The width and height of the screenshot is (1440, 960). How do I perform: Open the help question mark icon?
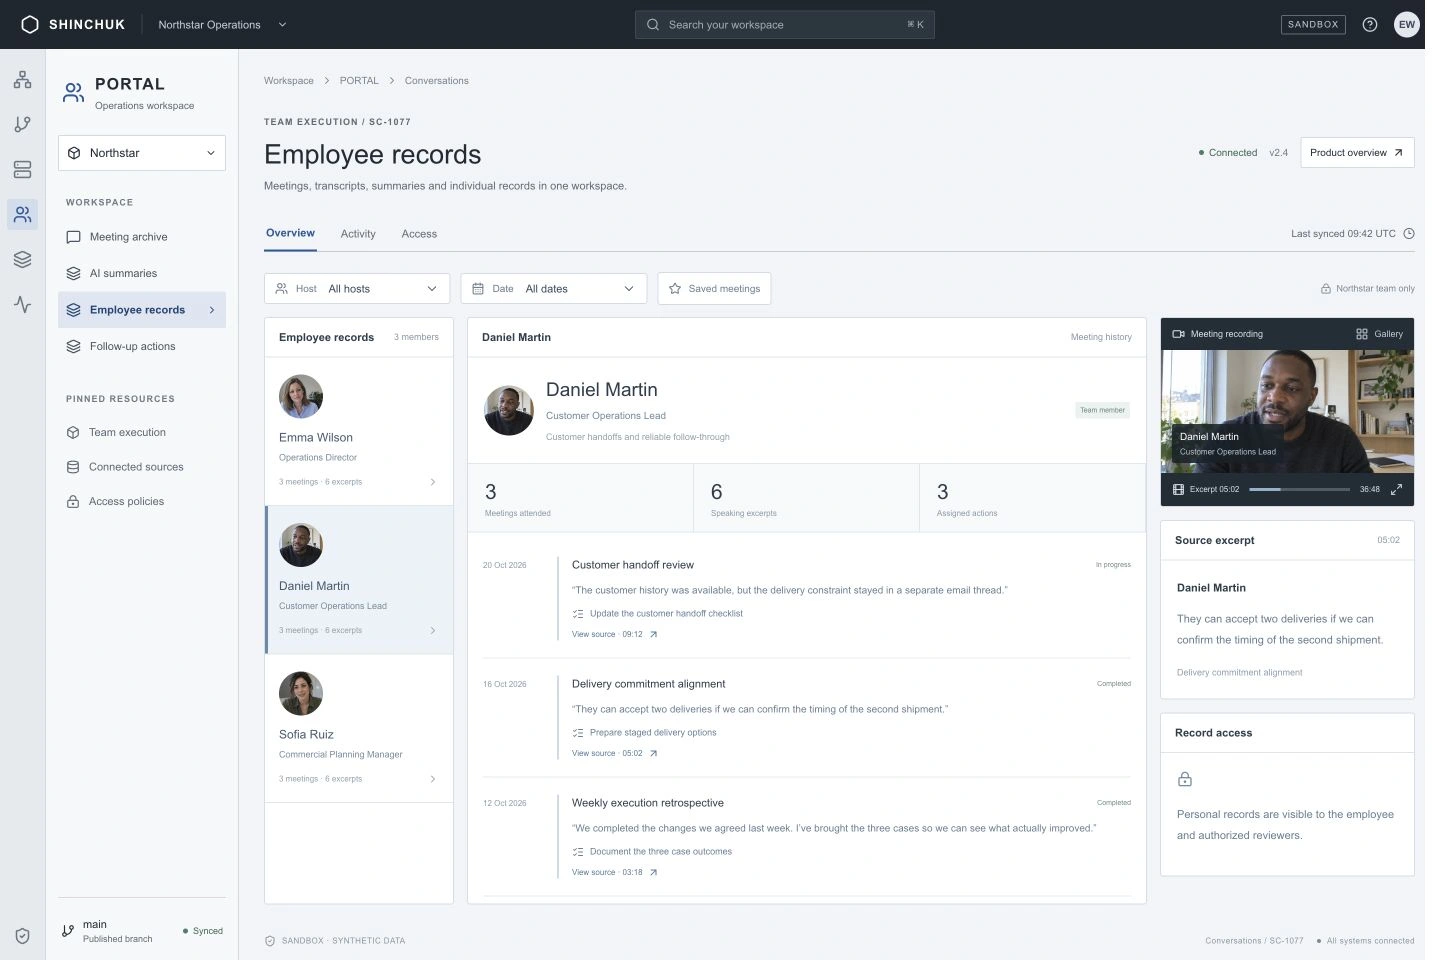[x=1370, y=24]
